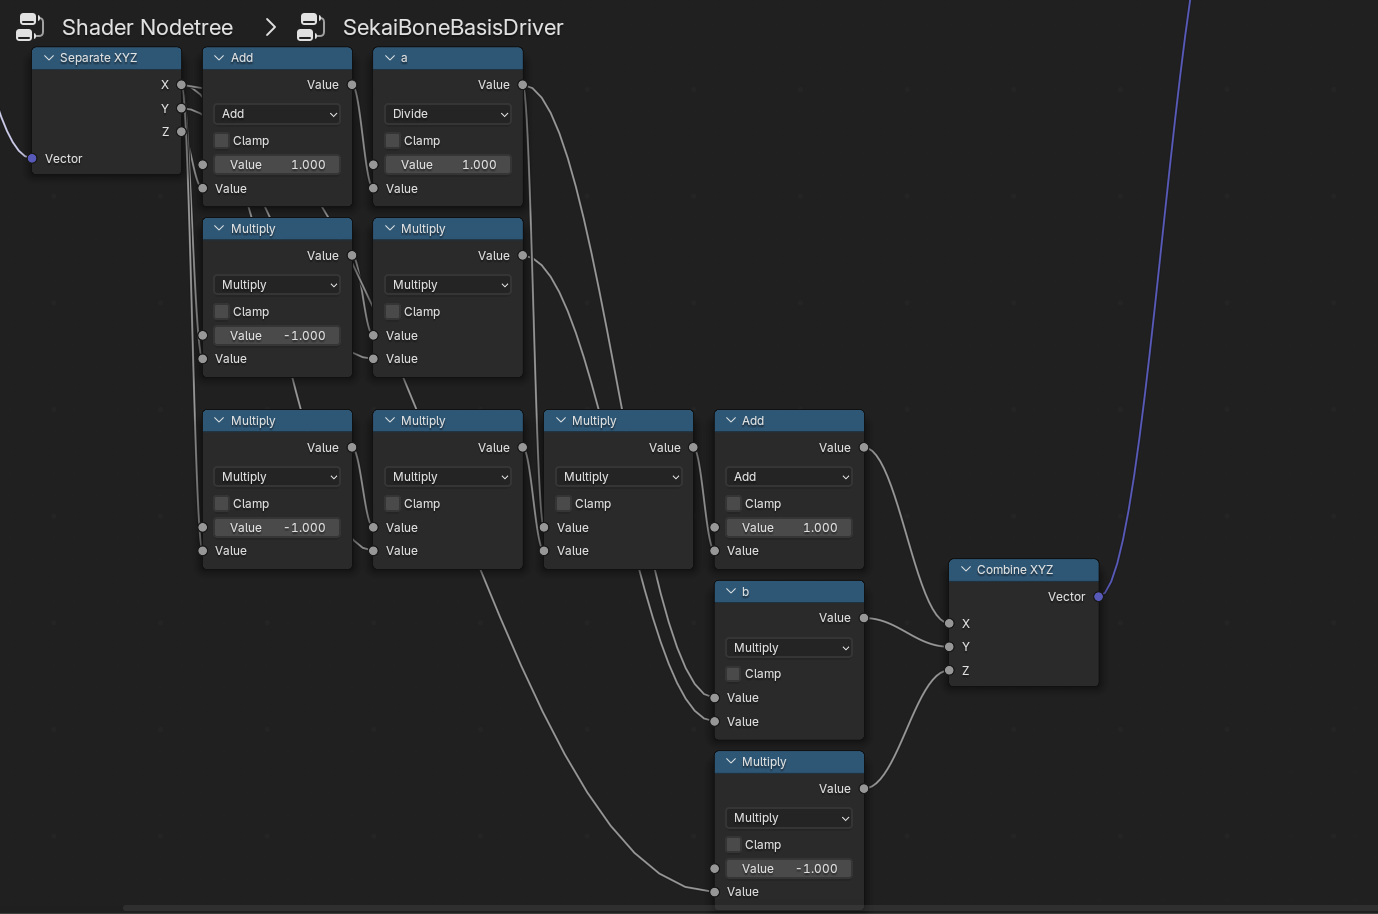Go back to Shader Nodetree breadcrumb label
1378x914 pixels.
147,27
